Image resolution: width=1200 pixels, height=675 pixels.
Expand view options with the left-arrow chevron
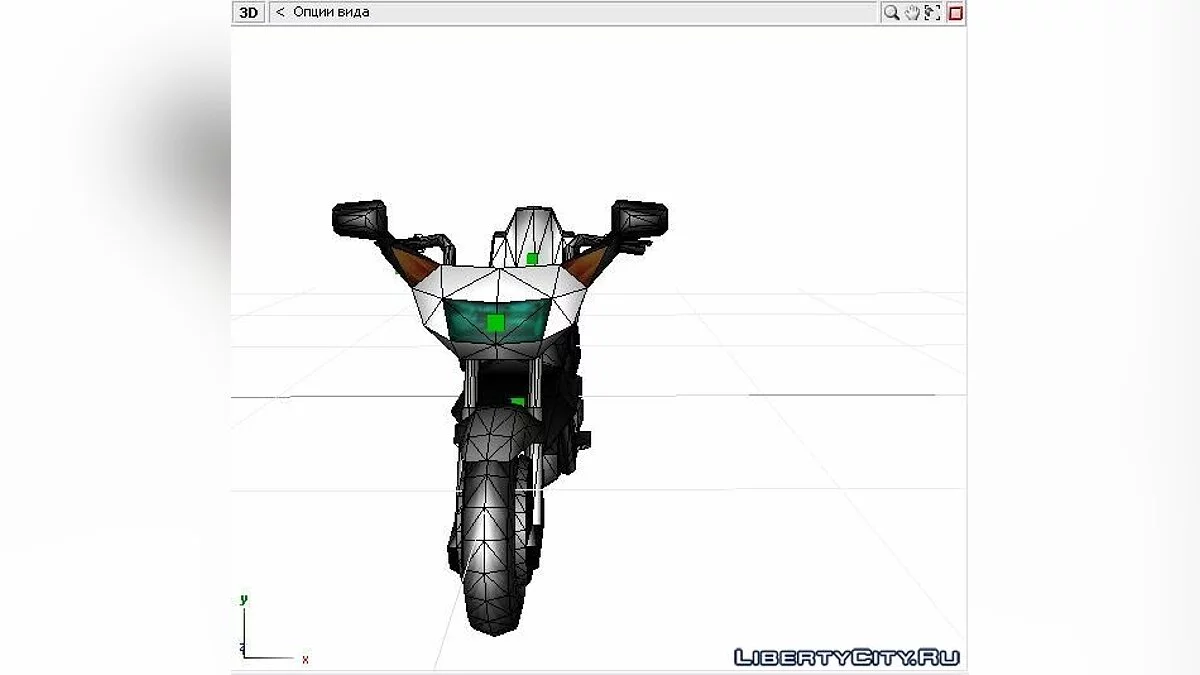279,12
